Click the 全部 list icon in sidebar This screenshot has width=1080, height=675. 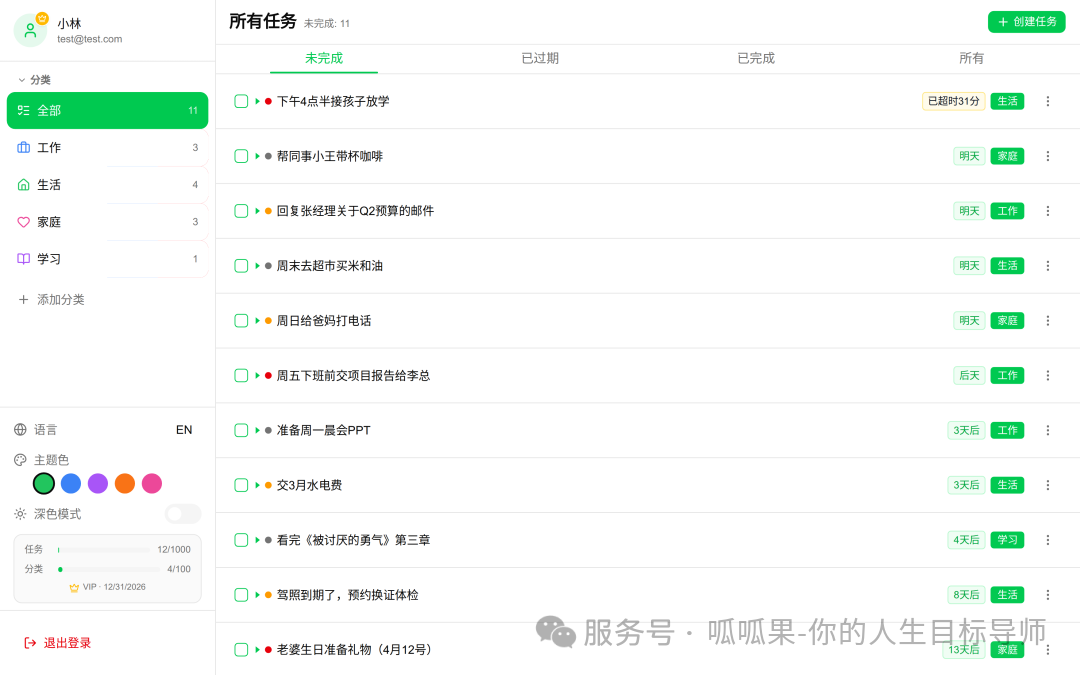tap(22, 110)
